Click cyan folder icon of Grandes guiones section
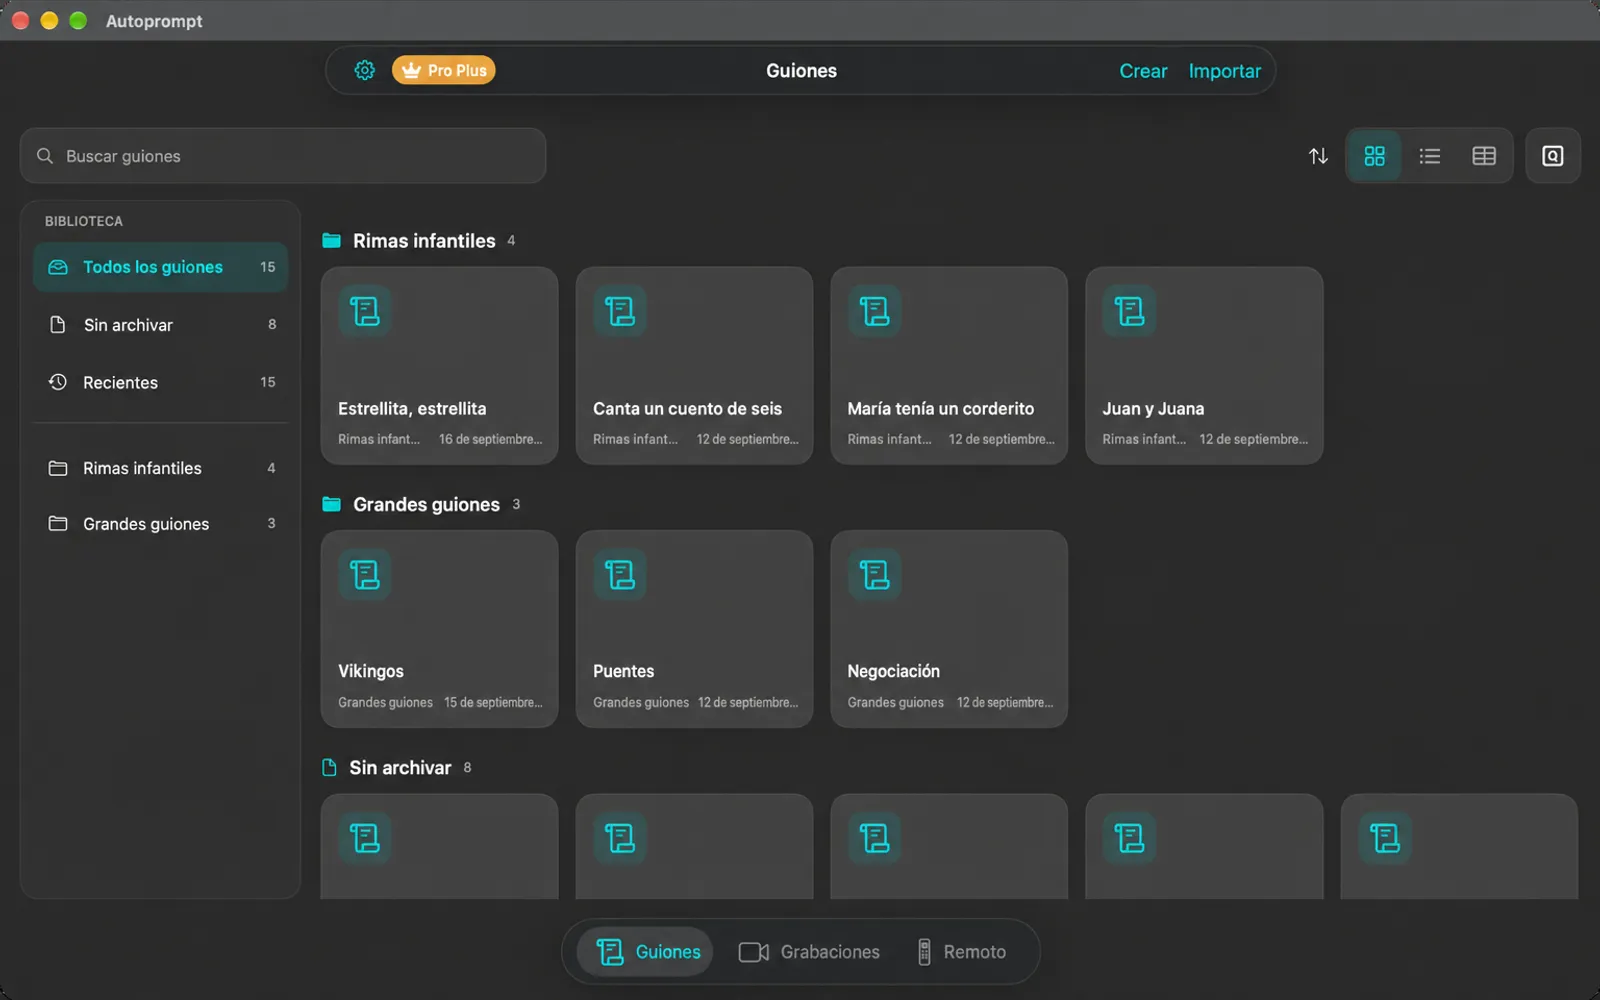The width and height of the screenshot is (1600, 1000). pyautogui.click(x=331, y=505)
